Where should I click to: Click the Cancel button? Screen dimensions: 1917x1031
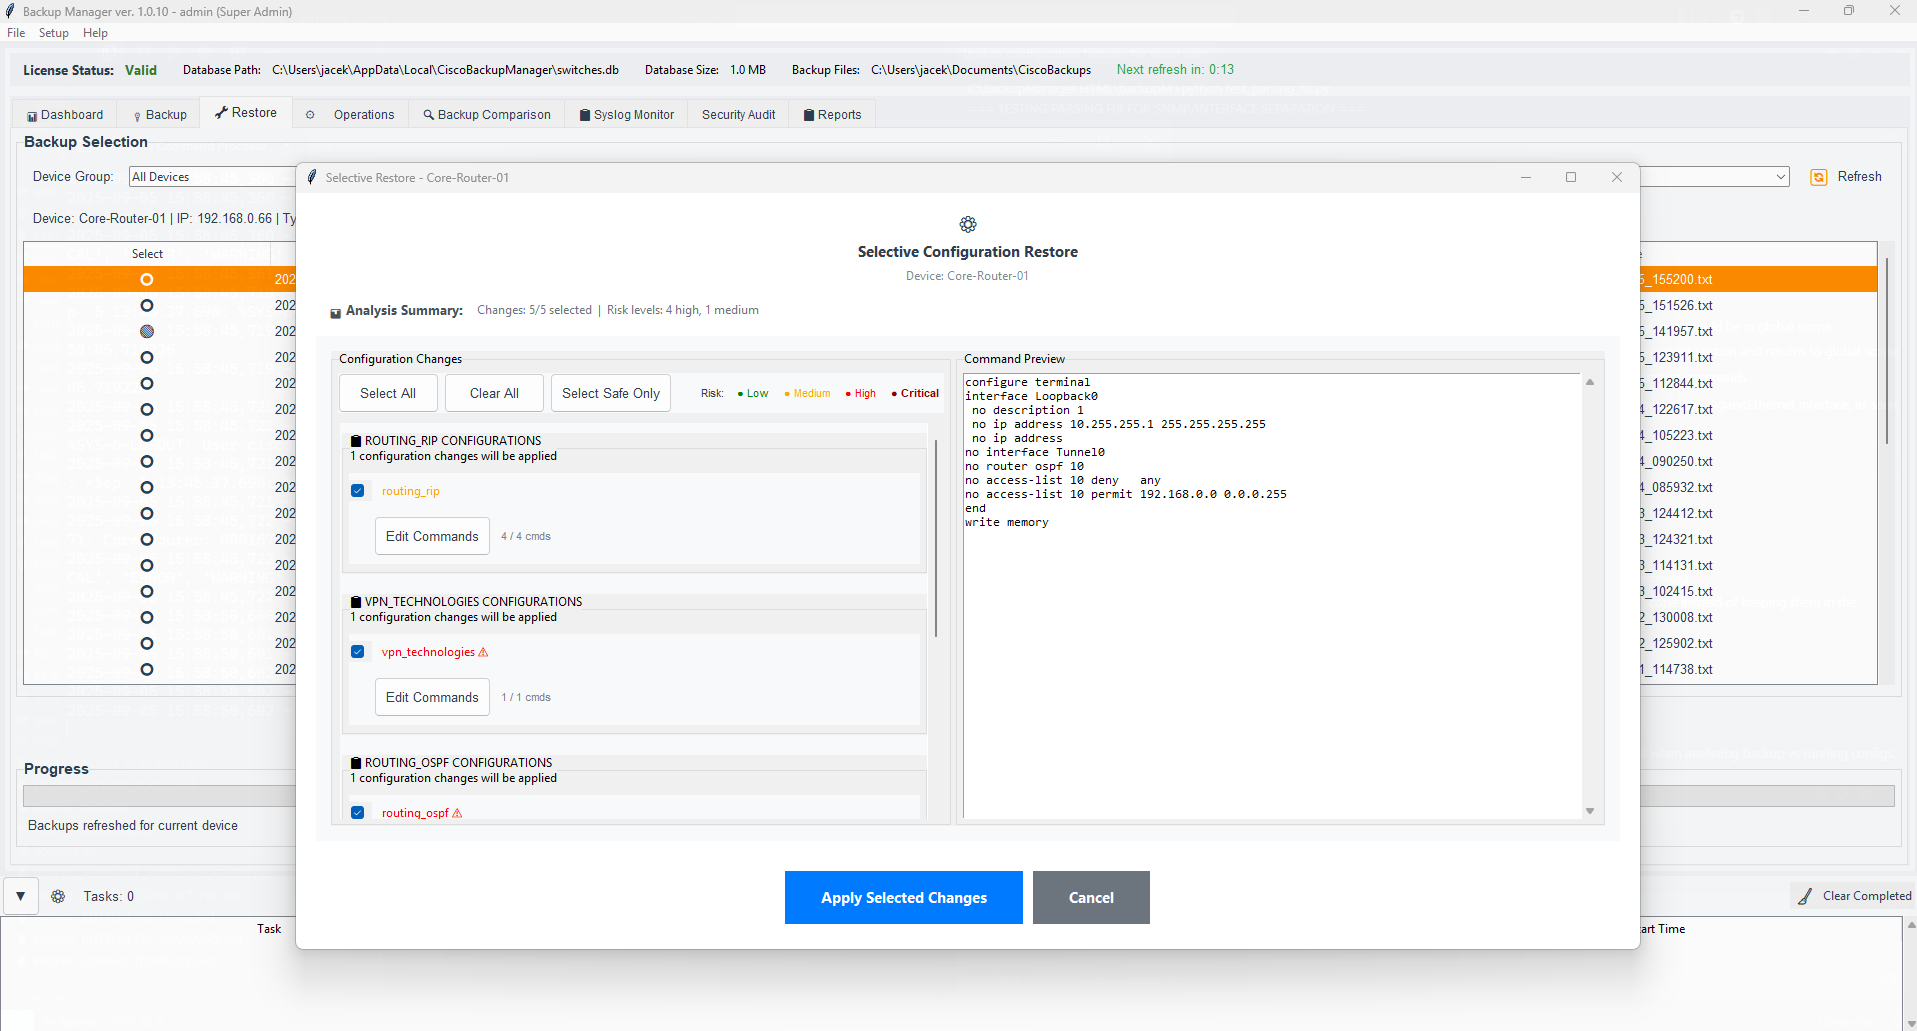(1091, 897)
